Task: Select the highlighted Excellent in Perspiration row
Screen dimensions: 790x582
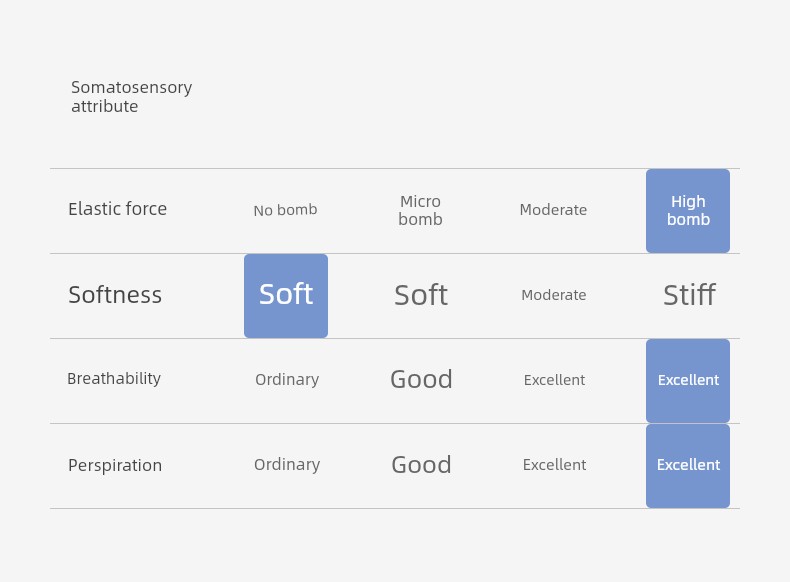Action: (x=688, y=466)
